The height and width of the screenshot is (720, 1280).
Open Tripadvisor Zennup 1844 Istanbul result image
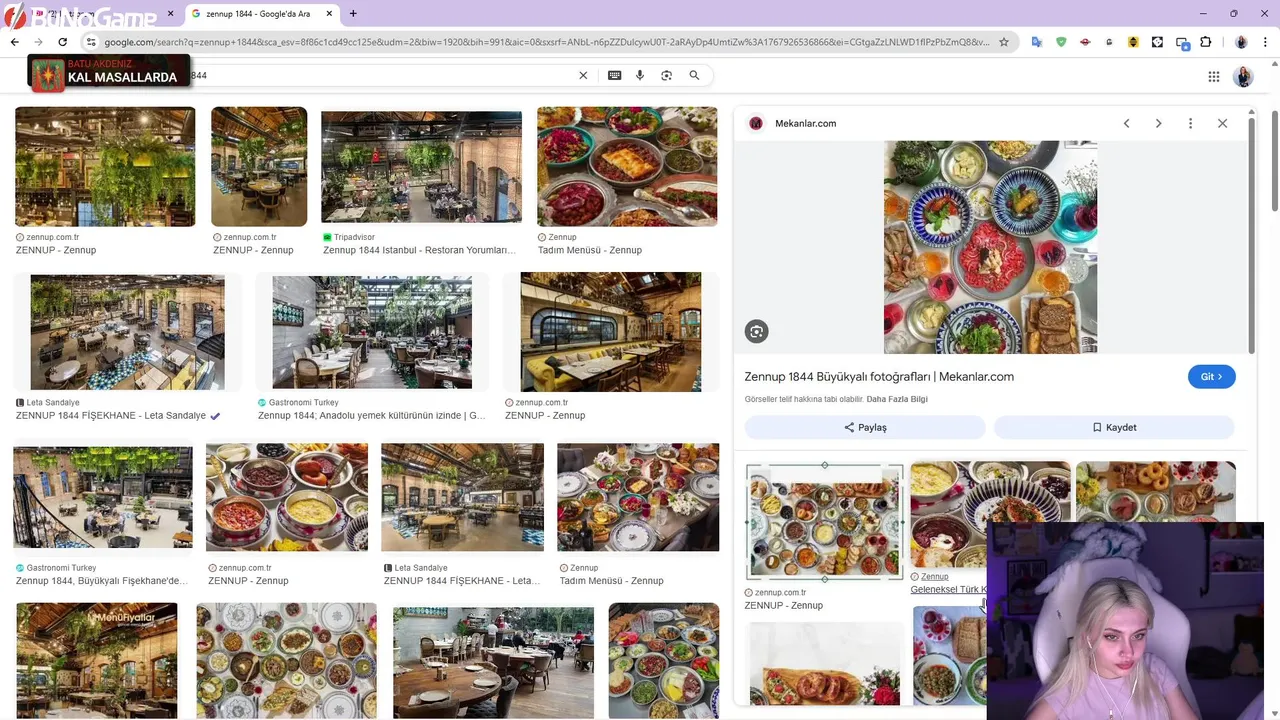421,167
